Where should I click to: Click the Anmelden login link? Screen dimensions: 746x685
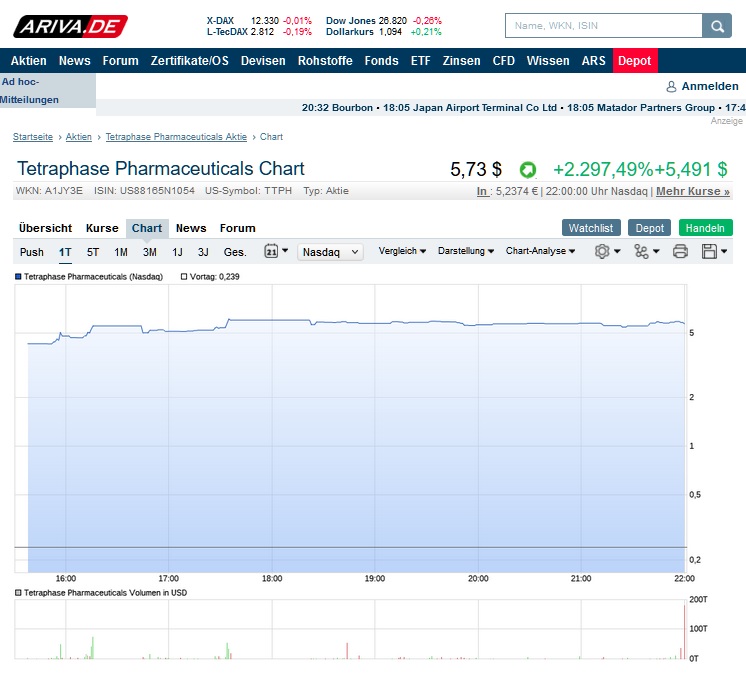point(710,86)
